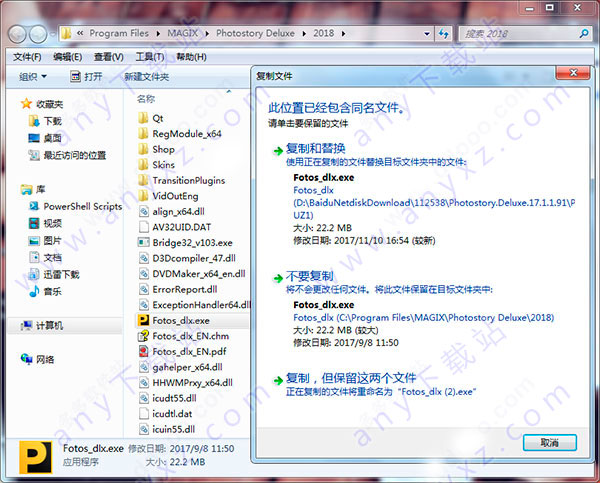
Task: Click the Shop folder icon
Action: (143, 149)
